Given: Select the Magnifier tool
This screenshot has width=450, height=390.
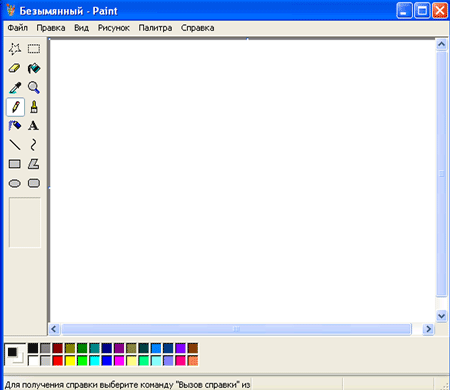Looking at the screenshot, I should 34,88.
